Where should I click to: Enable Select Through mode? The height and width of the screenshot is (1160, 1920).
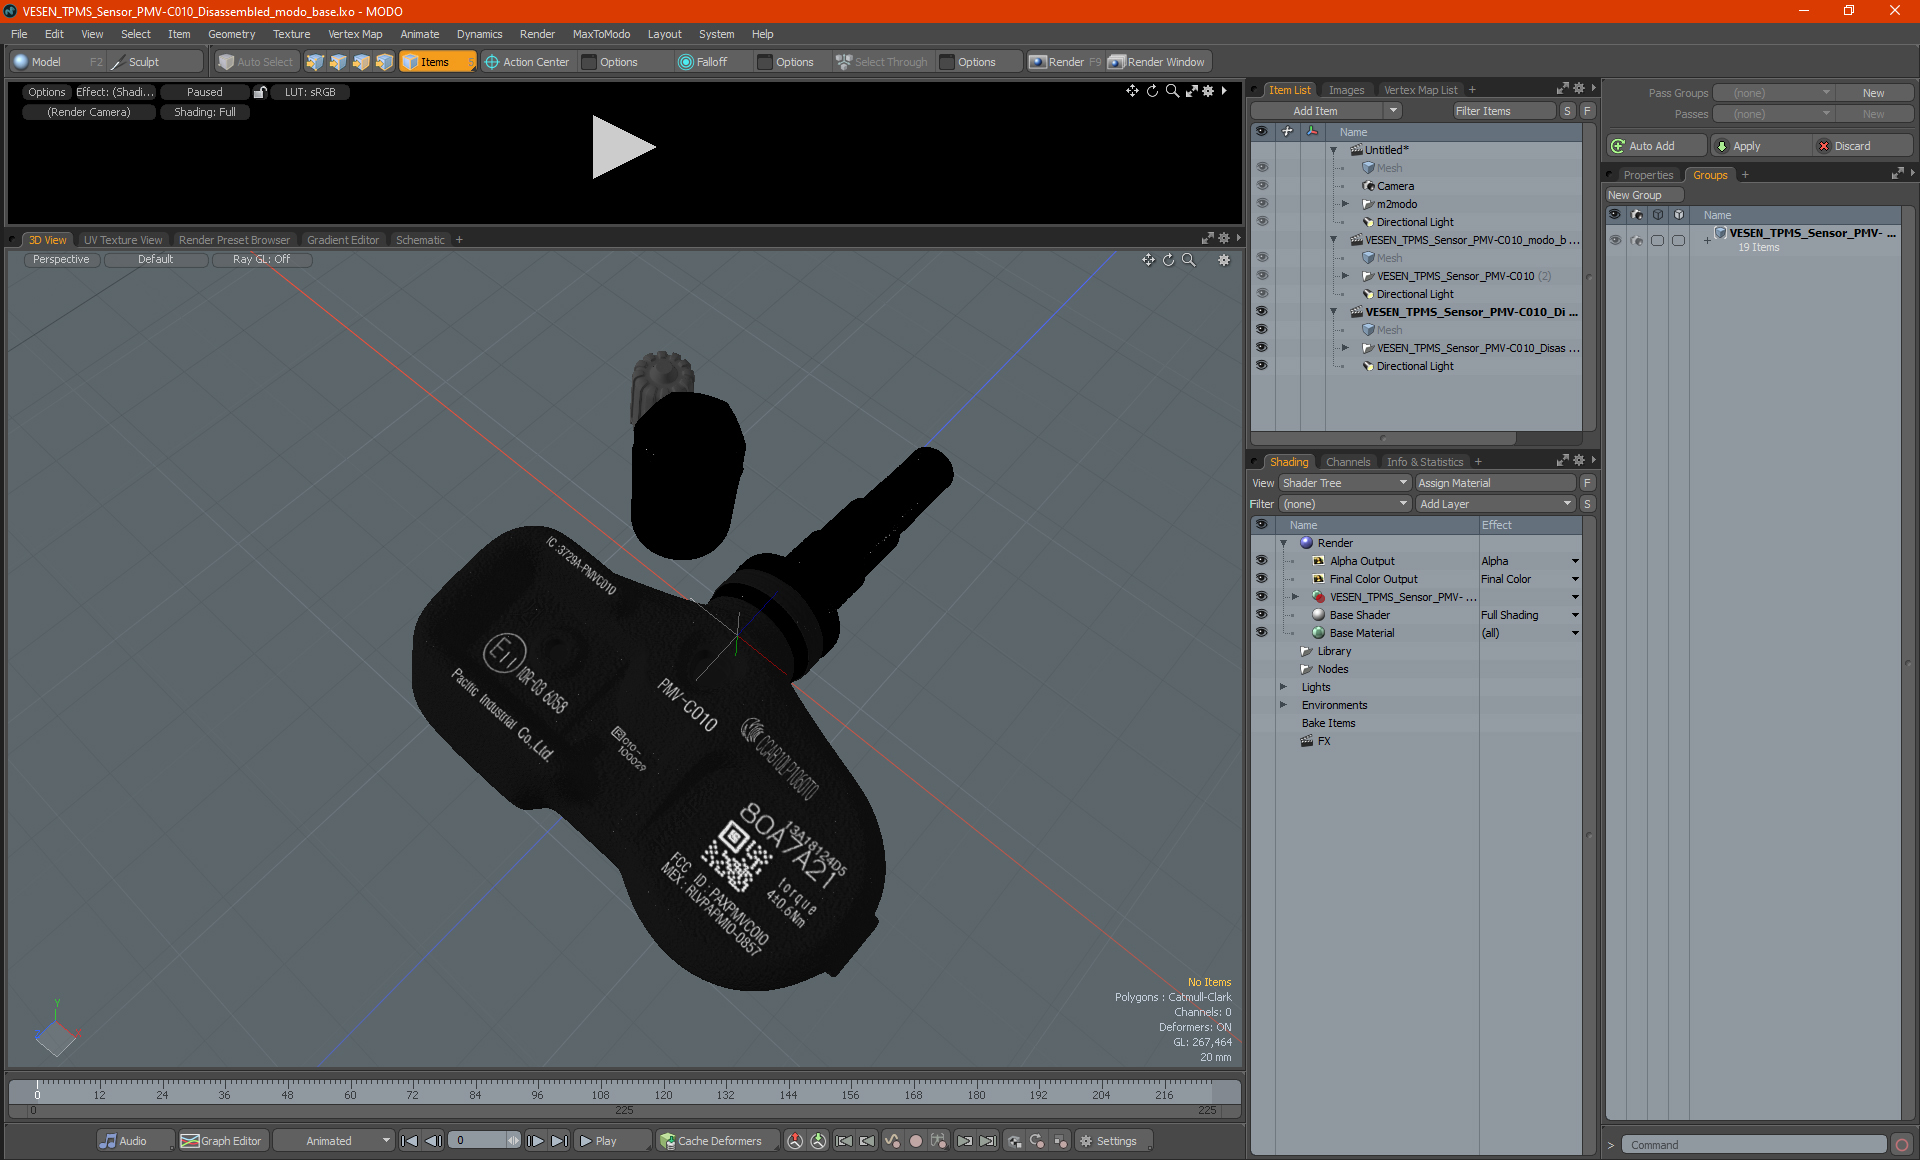click(x=882, y=62)
